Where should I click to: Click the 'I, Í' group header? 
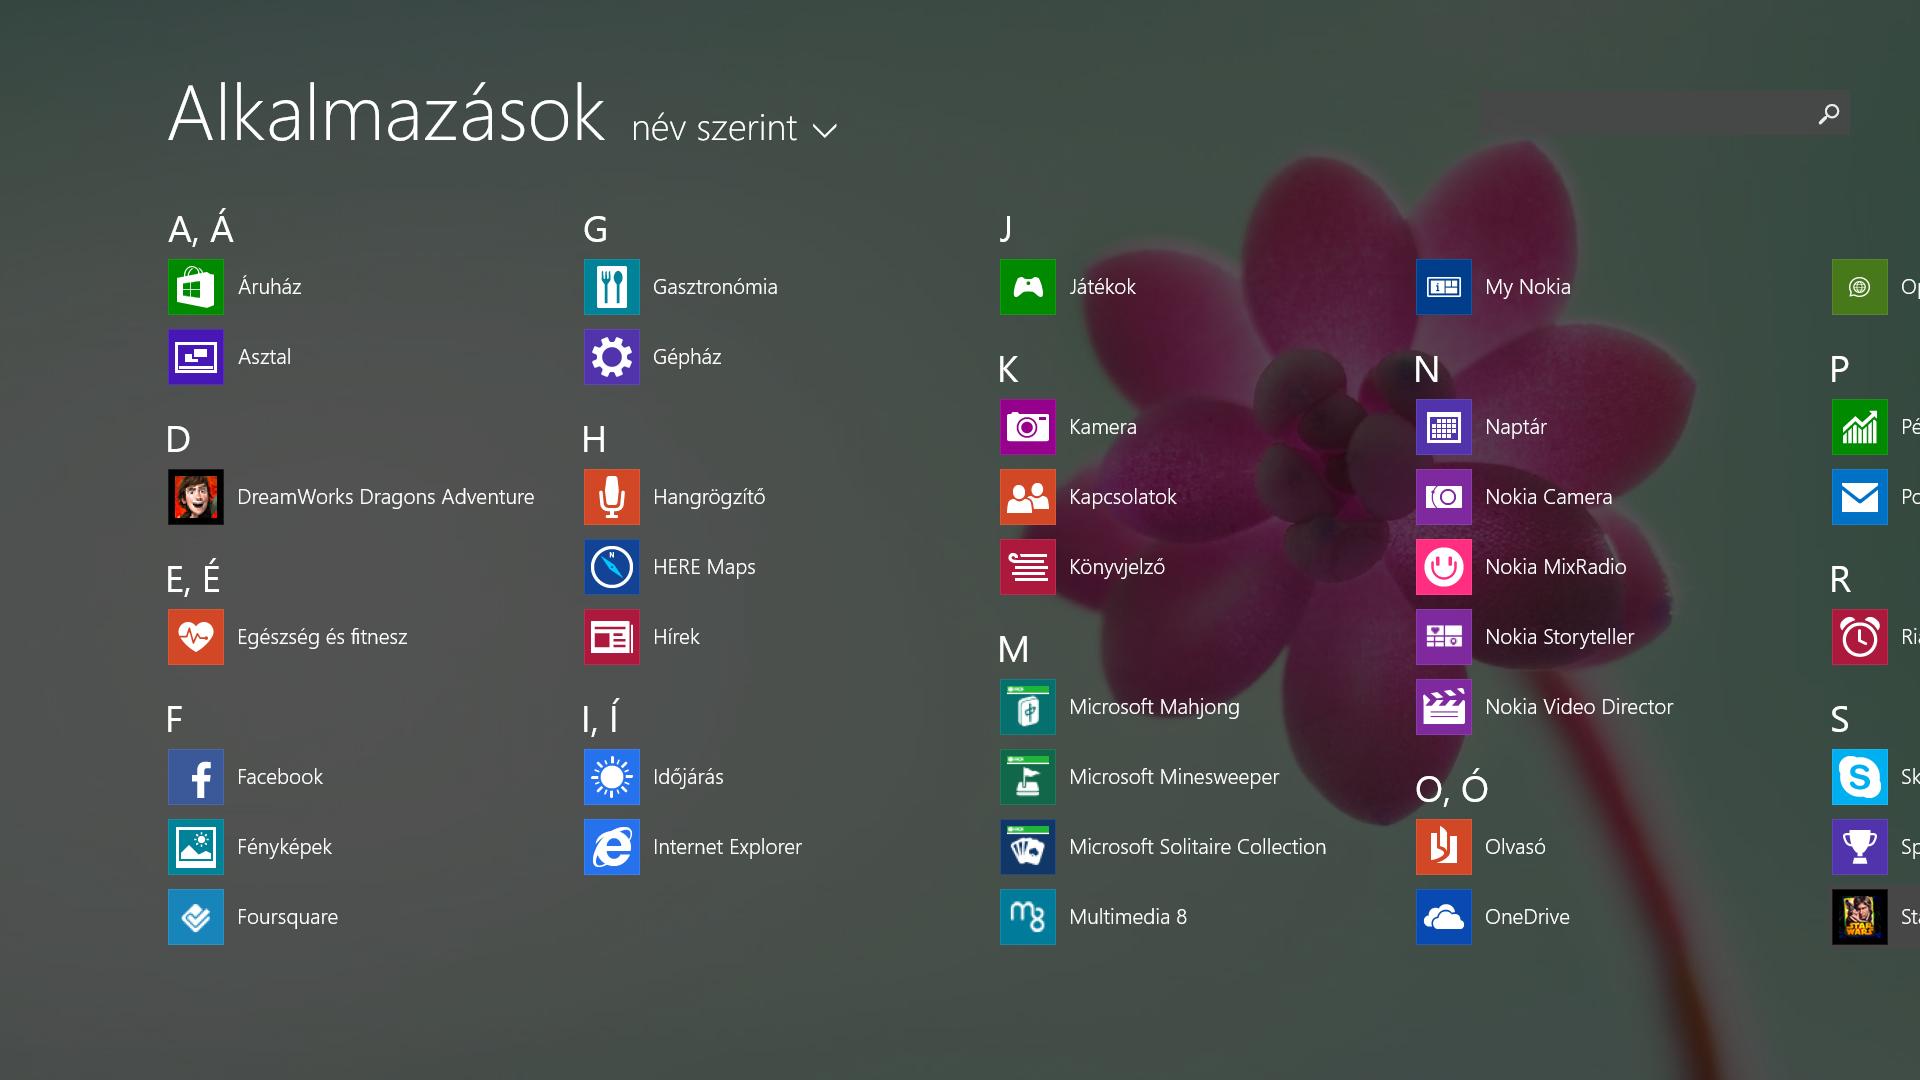tap(601, 717)
